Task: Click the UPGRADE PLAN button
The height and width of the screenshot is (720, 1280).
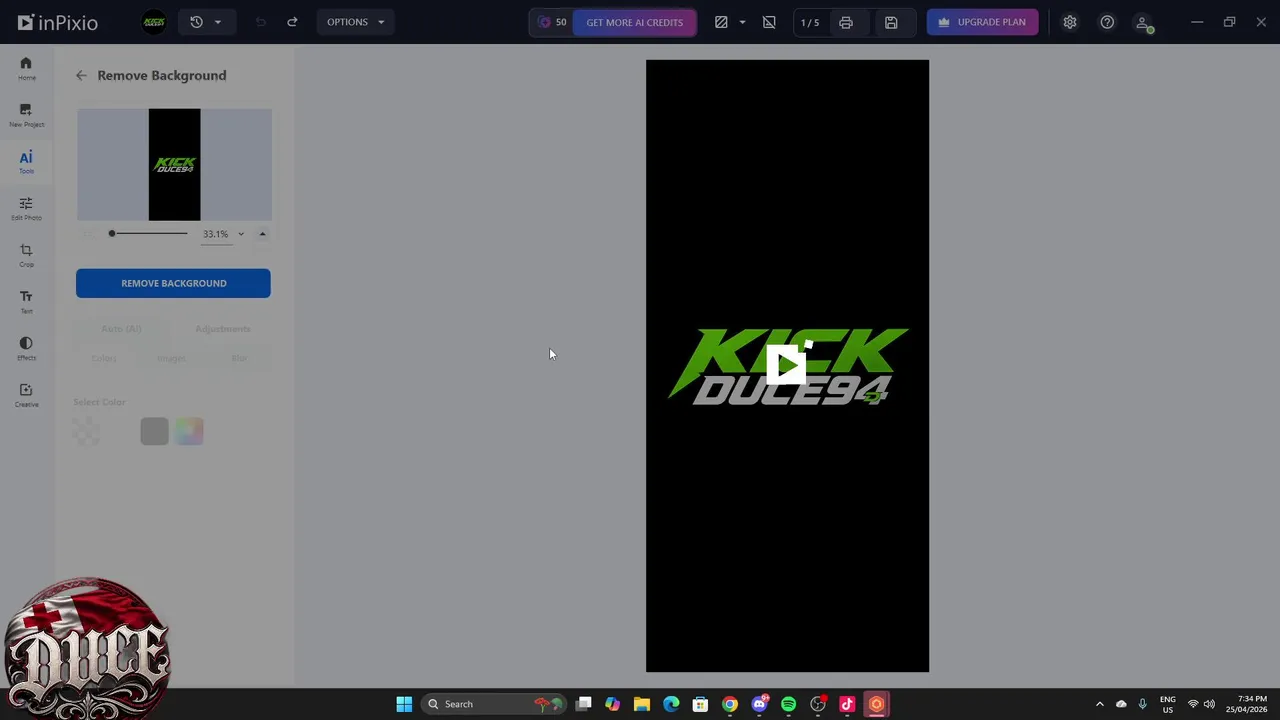Action: (982, 22)
